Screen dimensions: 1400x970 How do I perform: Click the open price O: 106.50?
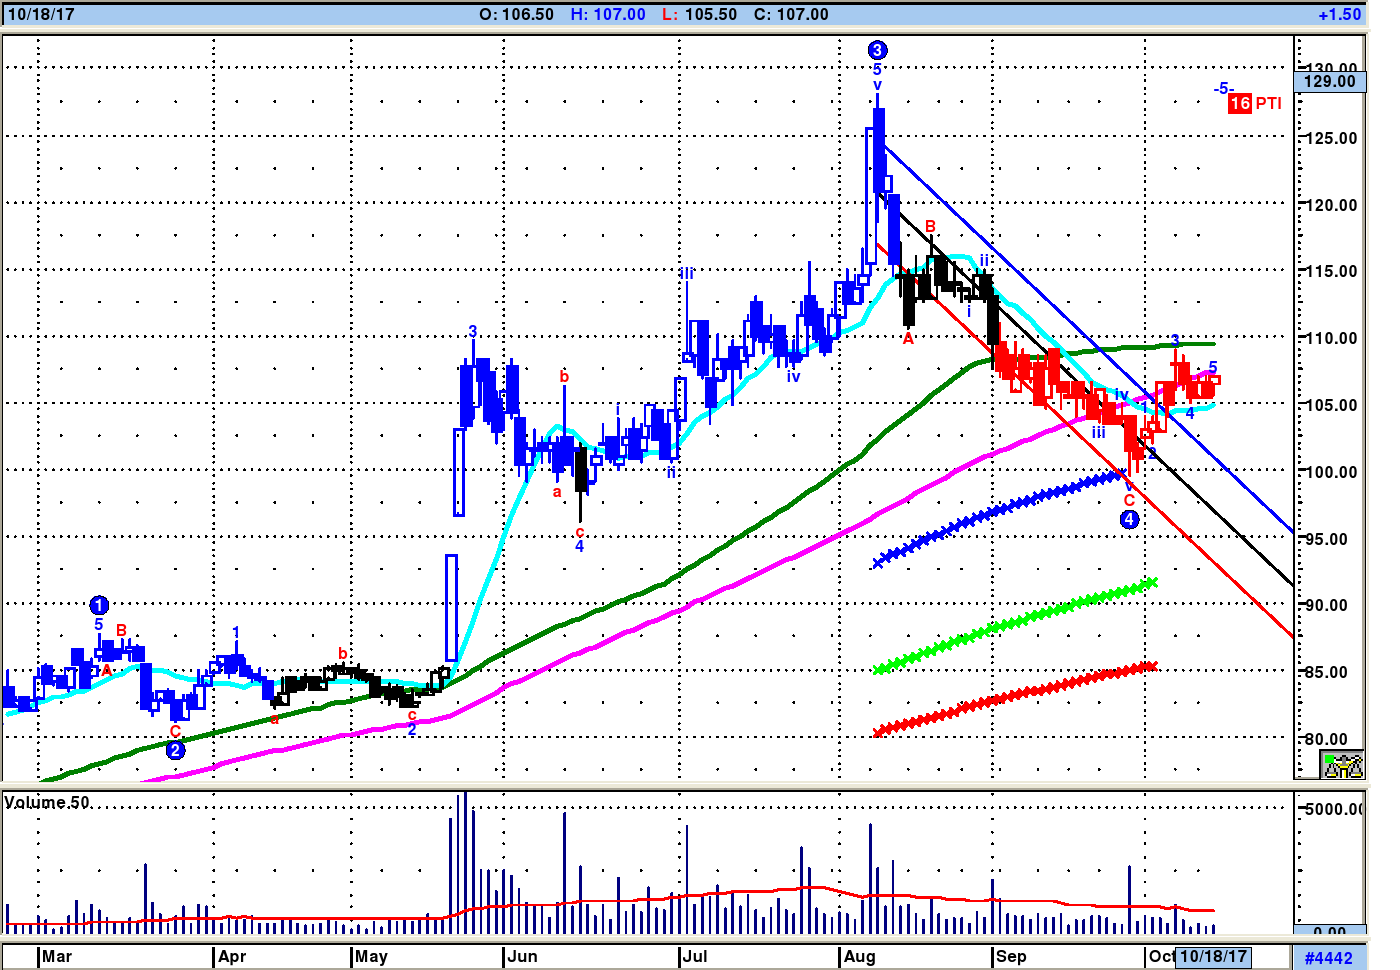pyautogui.click(x=516, y=14)
